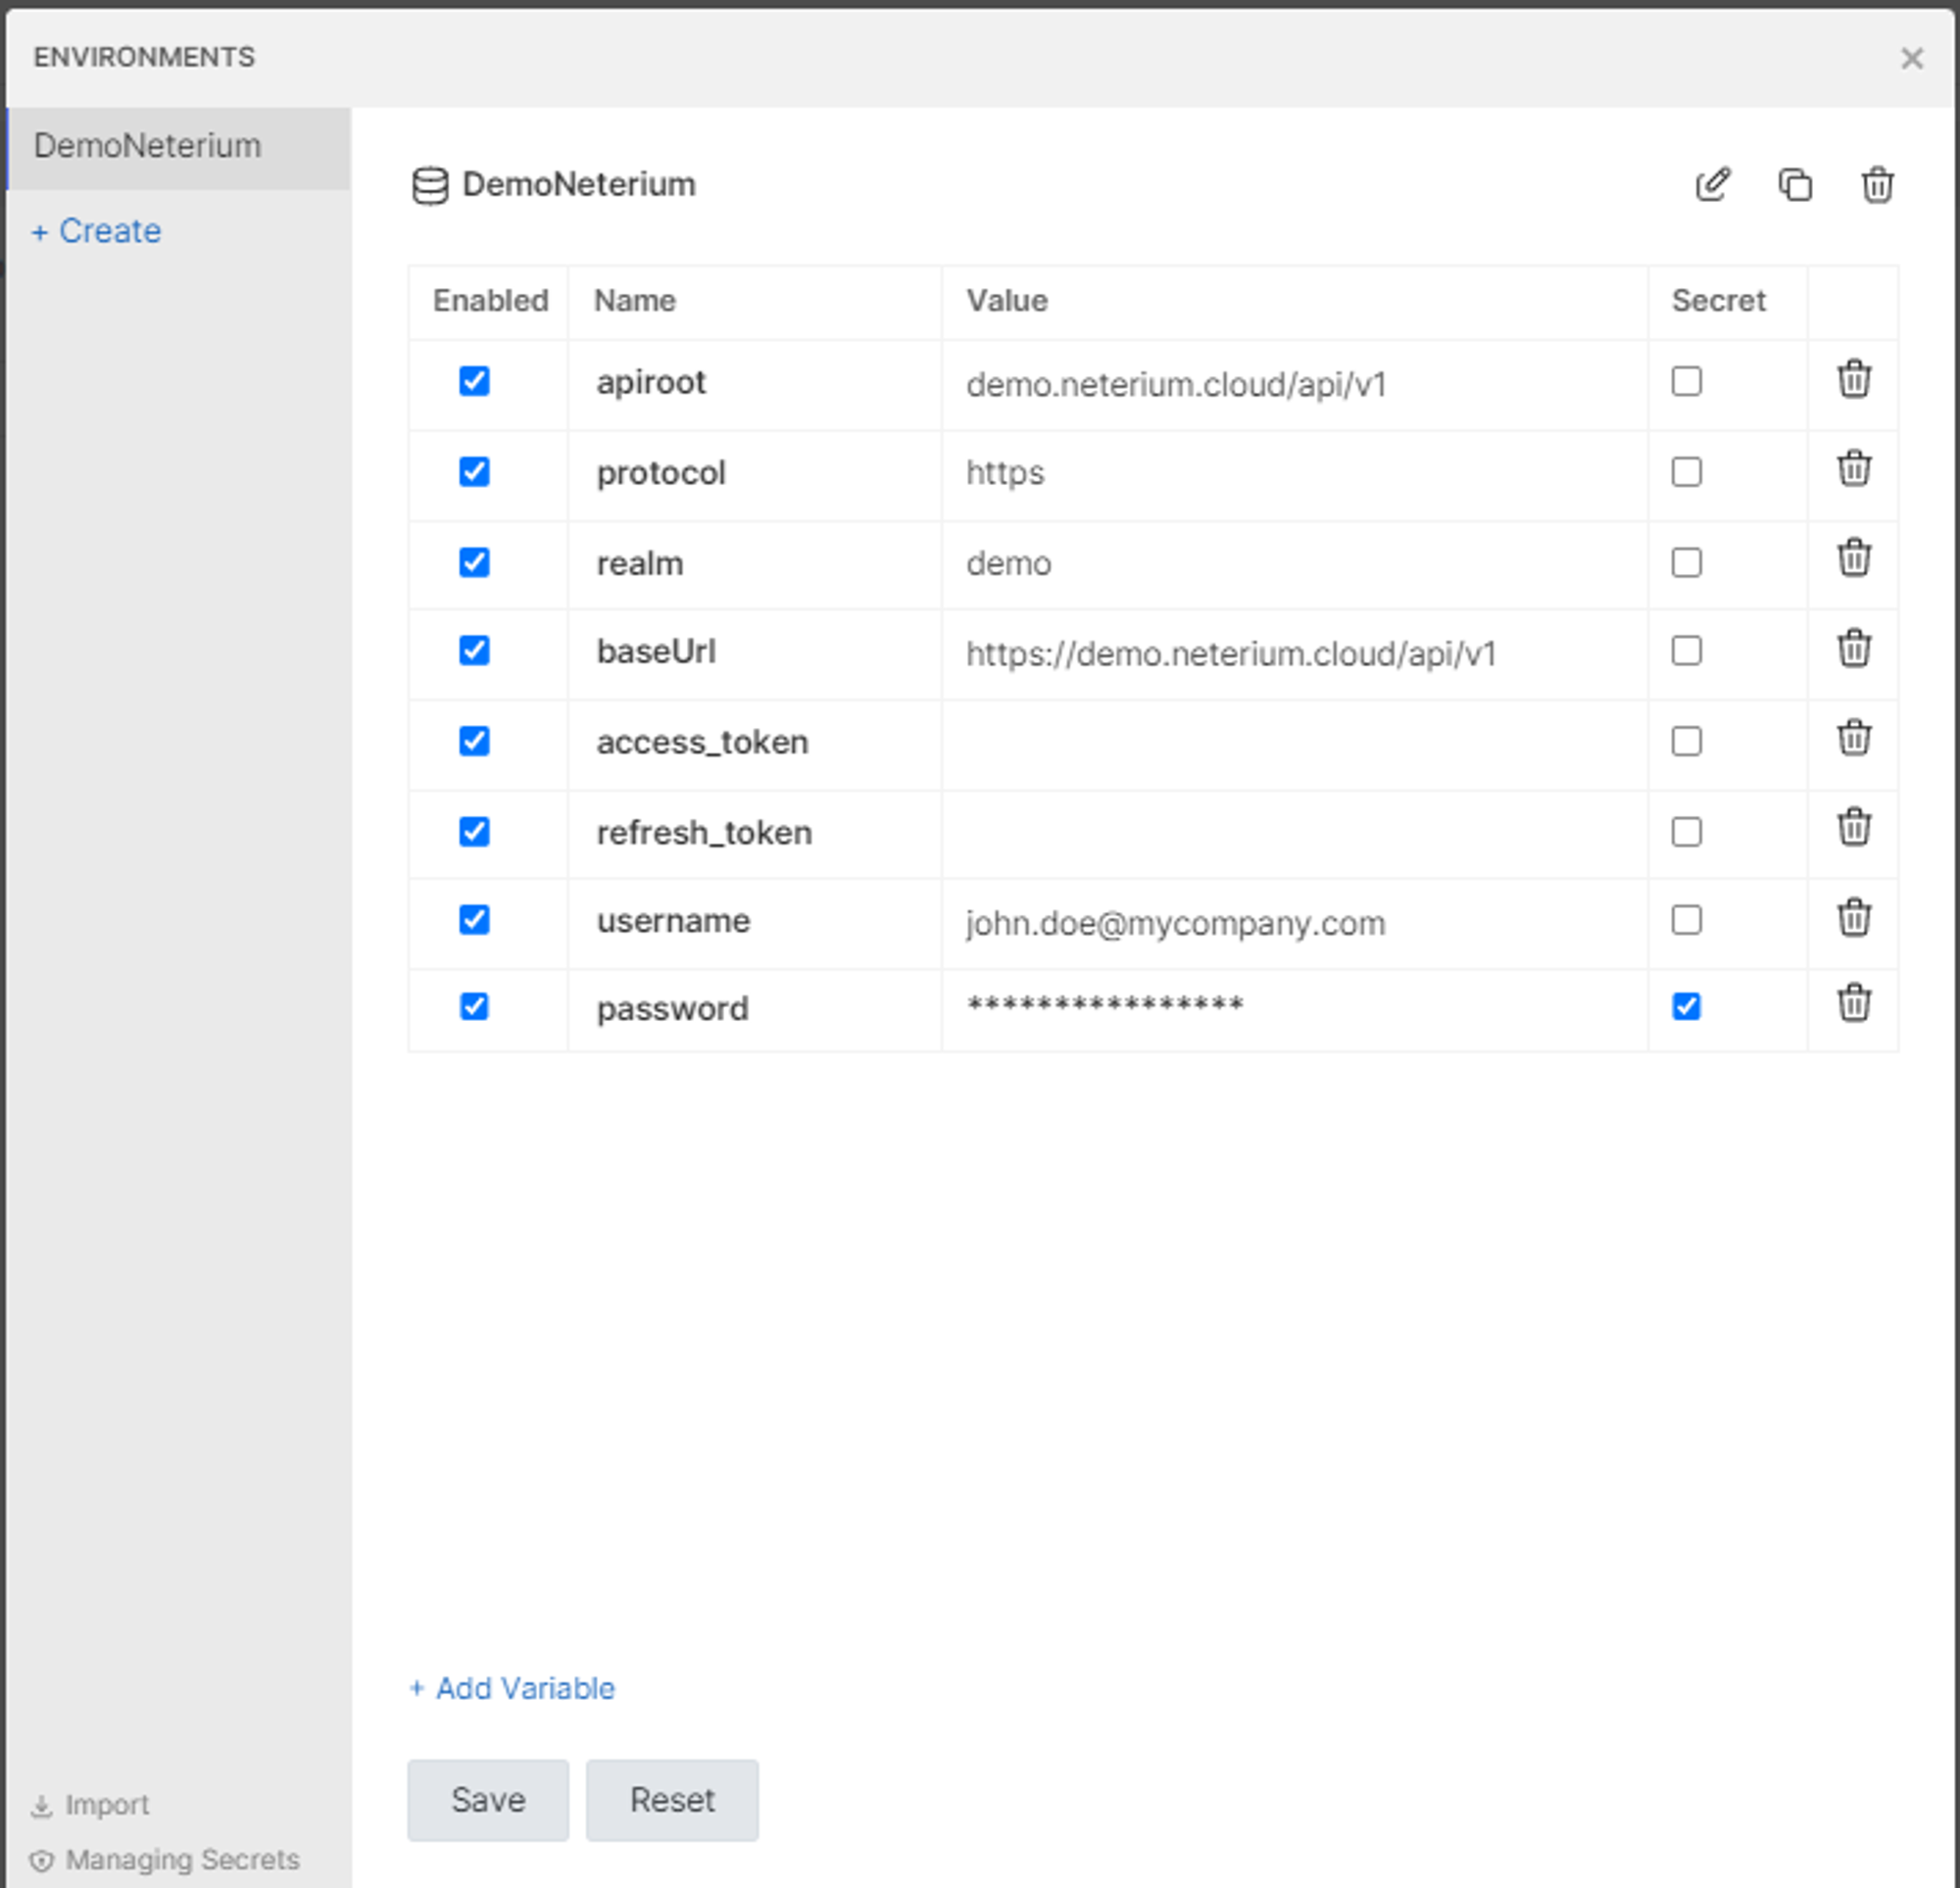This screenshot has height=1888, width=1960.
Task: Edit the john.doe@mycompany.com username value
Action: pyautogui.click(x=1294, y=923)
